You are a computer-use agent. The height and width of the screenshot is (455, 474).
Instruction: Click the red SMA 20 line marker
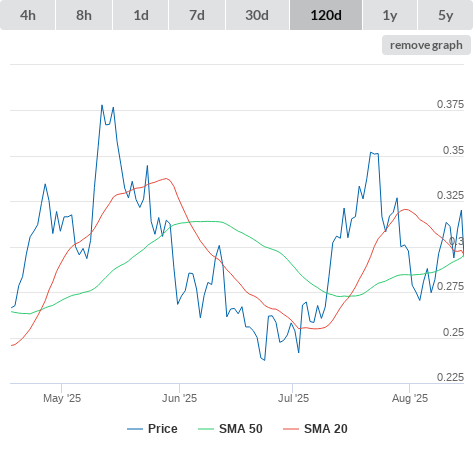(291, 429)
